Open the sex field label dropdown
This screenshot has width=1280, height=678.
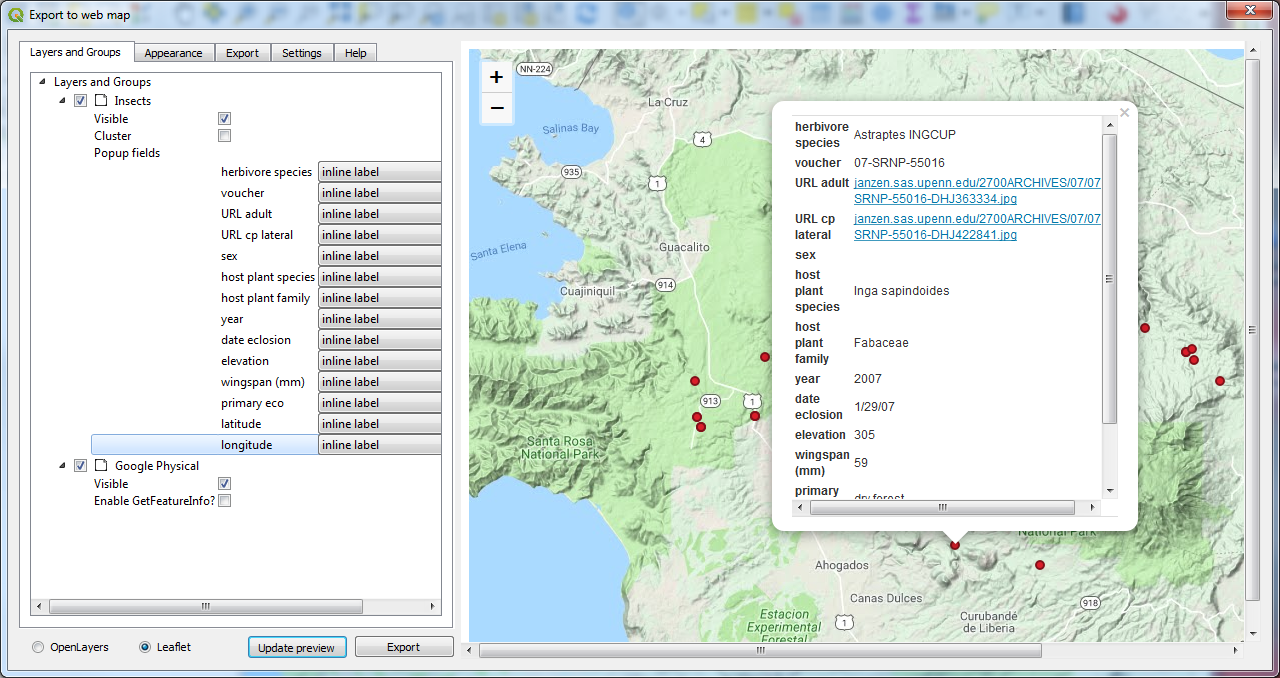point(379,256)
